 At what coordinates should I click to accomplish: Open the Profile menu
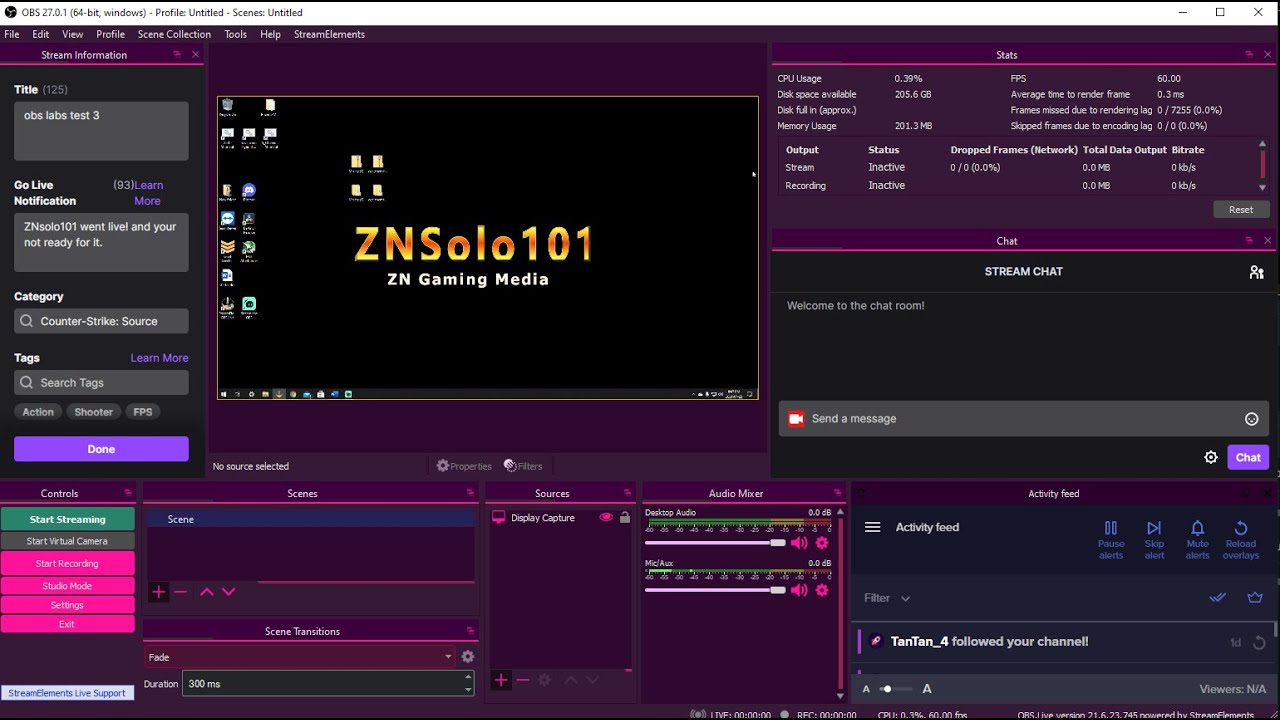(110, 34)
